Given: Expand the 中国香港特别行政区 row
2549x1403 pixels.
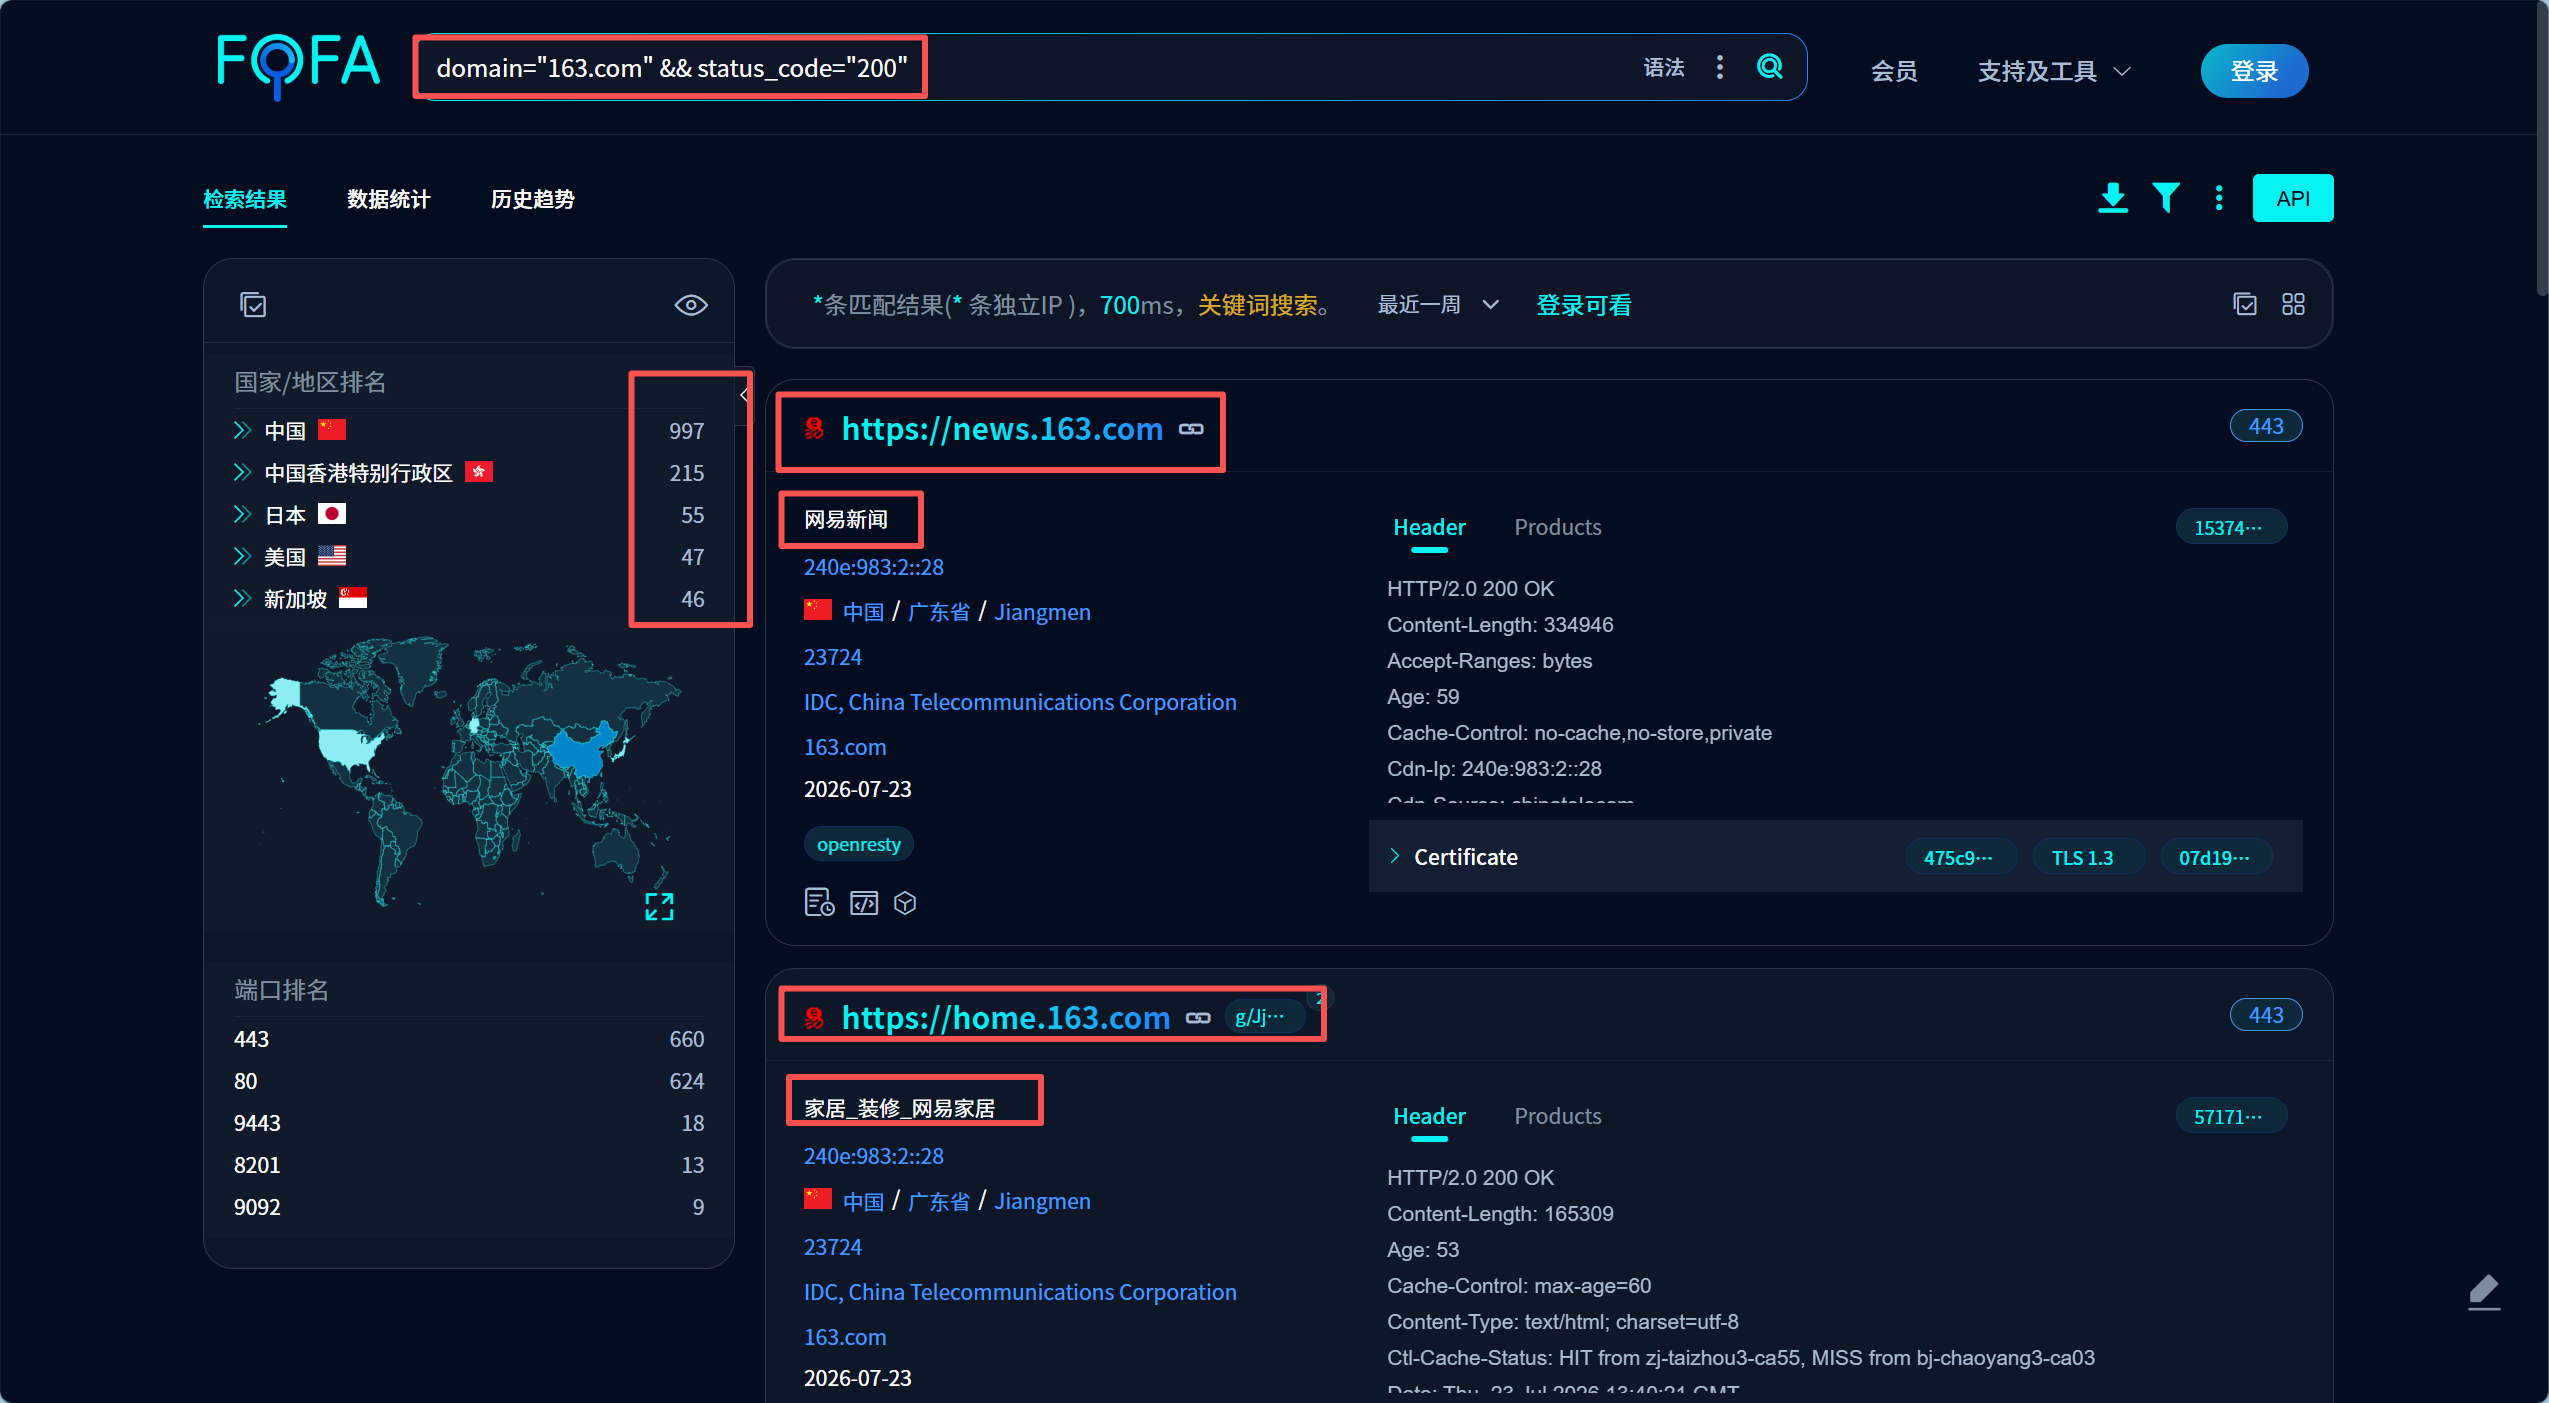Looking at the screenshot, I should point(241,472).
